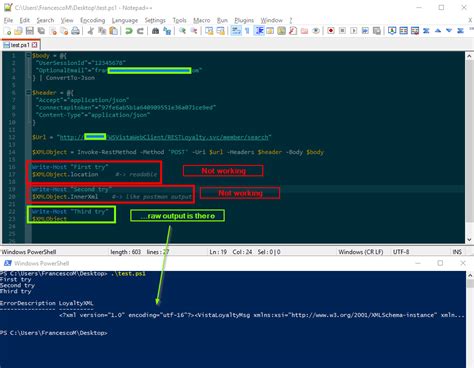Open the Replace dialog icon
474x368 pixels.
pyautogui.click(x=167, y=31)
